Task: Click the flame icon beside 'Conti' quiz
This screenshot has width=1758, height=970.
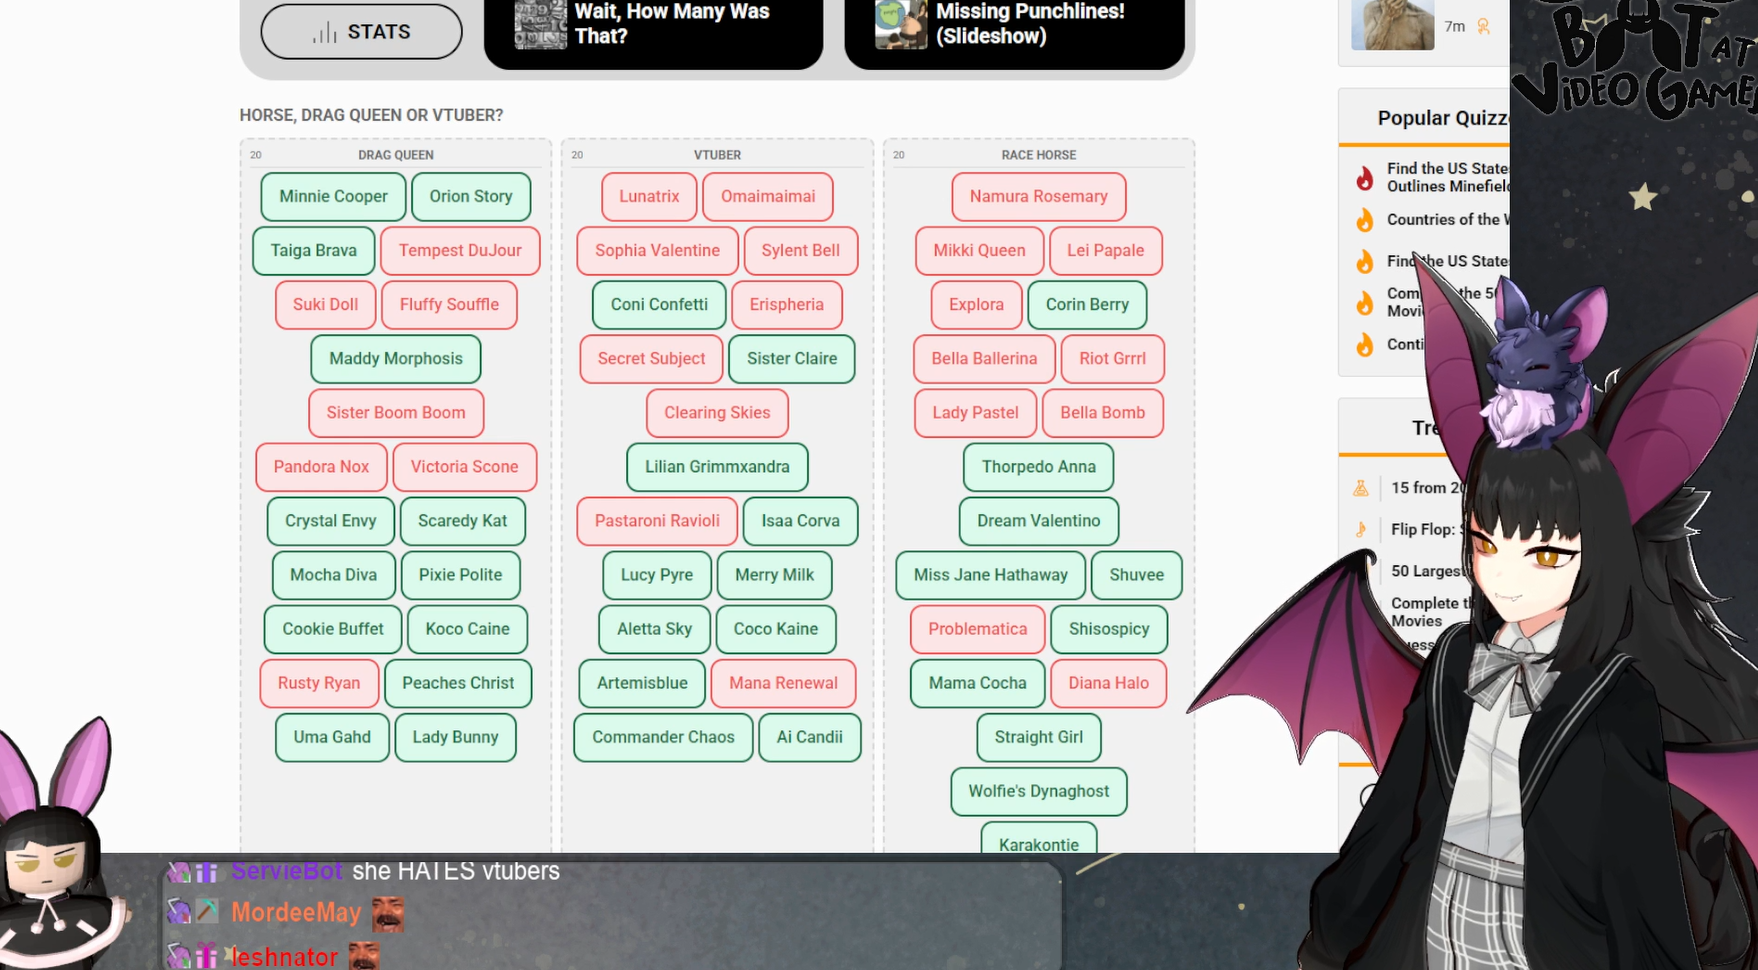Action: click(x=1365, y=345)
